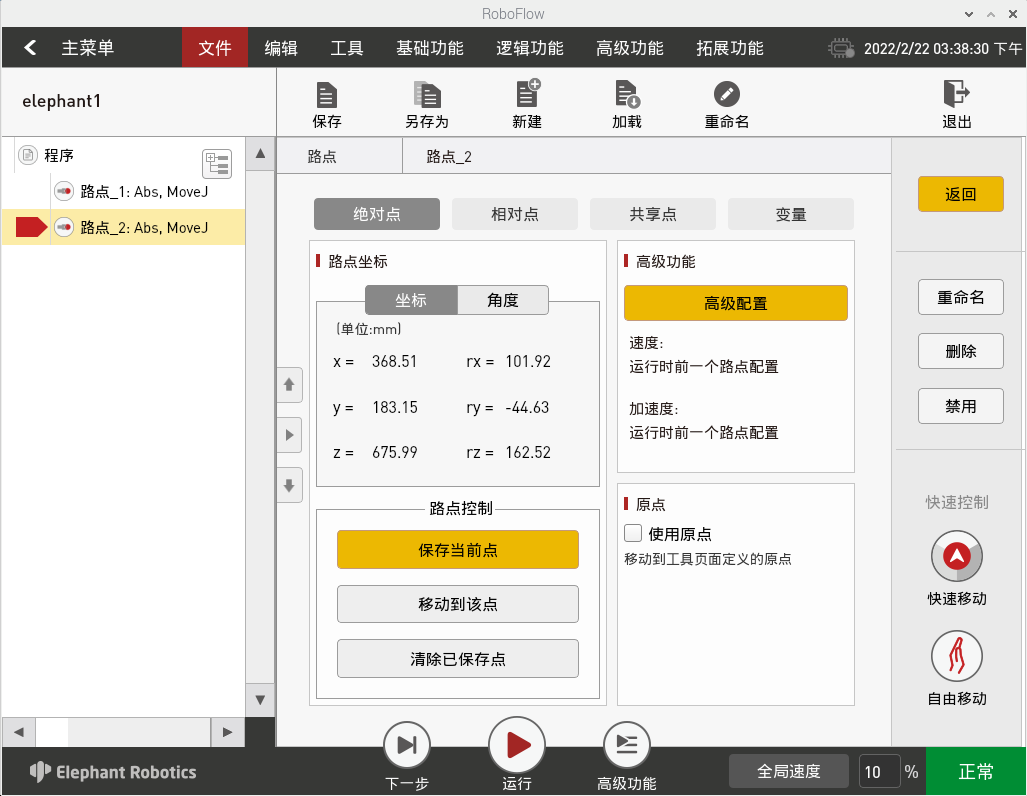Open the Basic Functions (基础功能) menu
The height and width of the screenshot is (796, 1027).
(429, 48)
